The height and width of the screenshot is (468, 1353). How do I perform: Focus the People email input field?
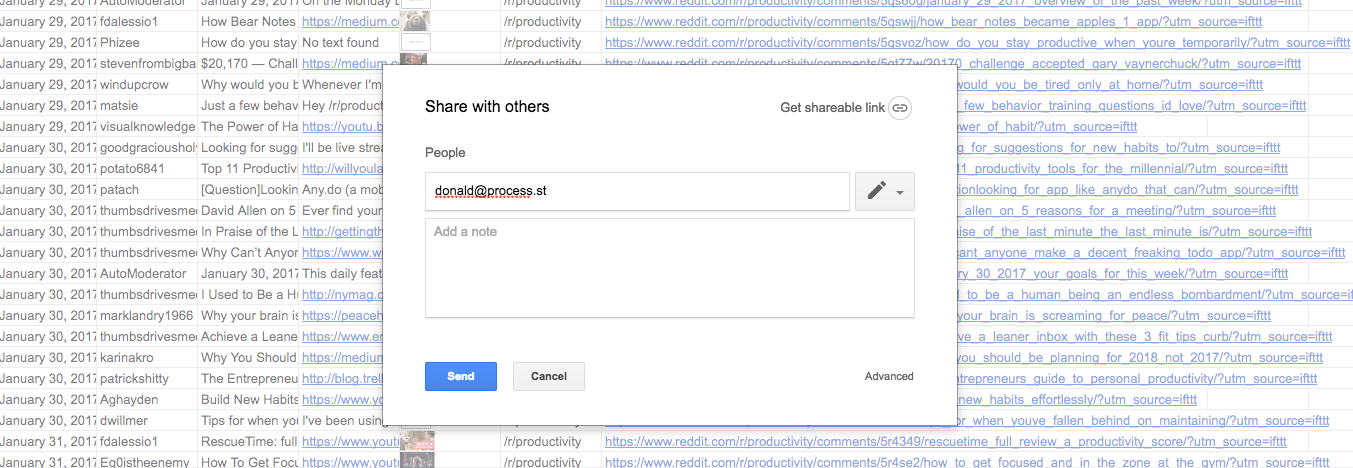(x=638, y=191)
